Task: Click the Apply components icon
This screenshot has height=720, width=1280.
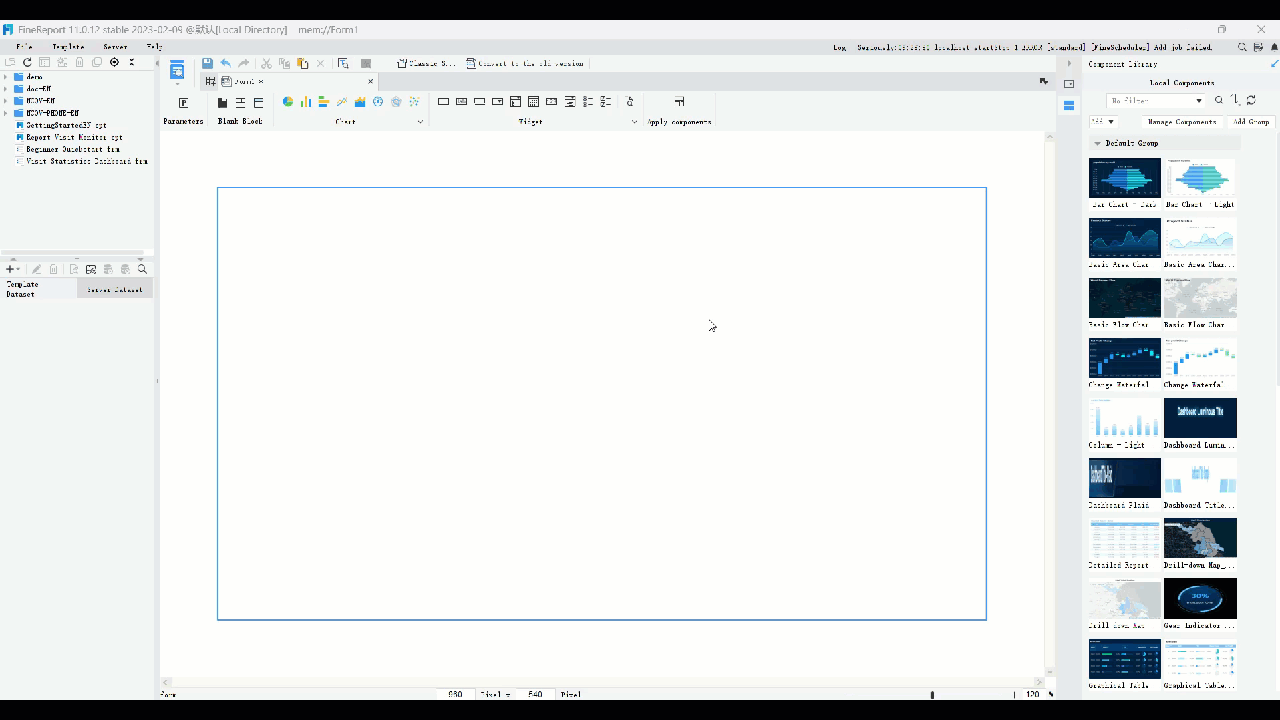Action: [x=679, y=102]
